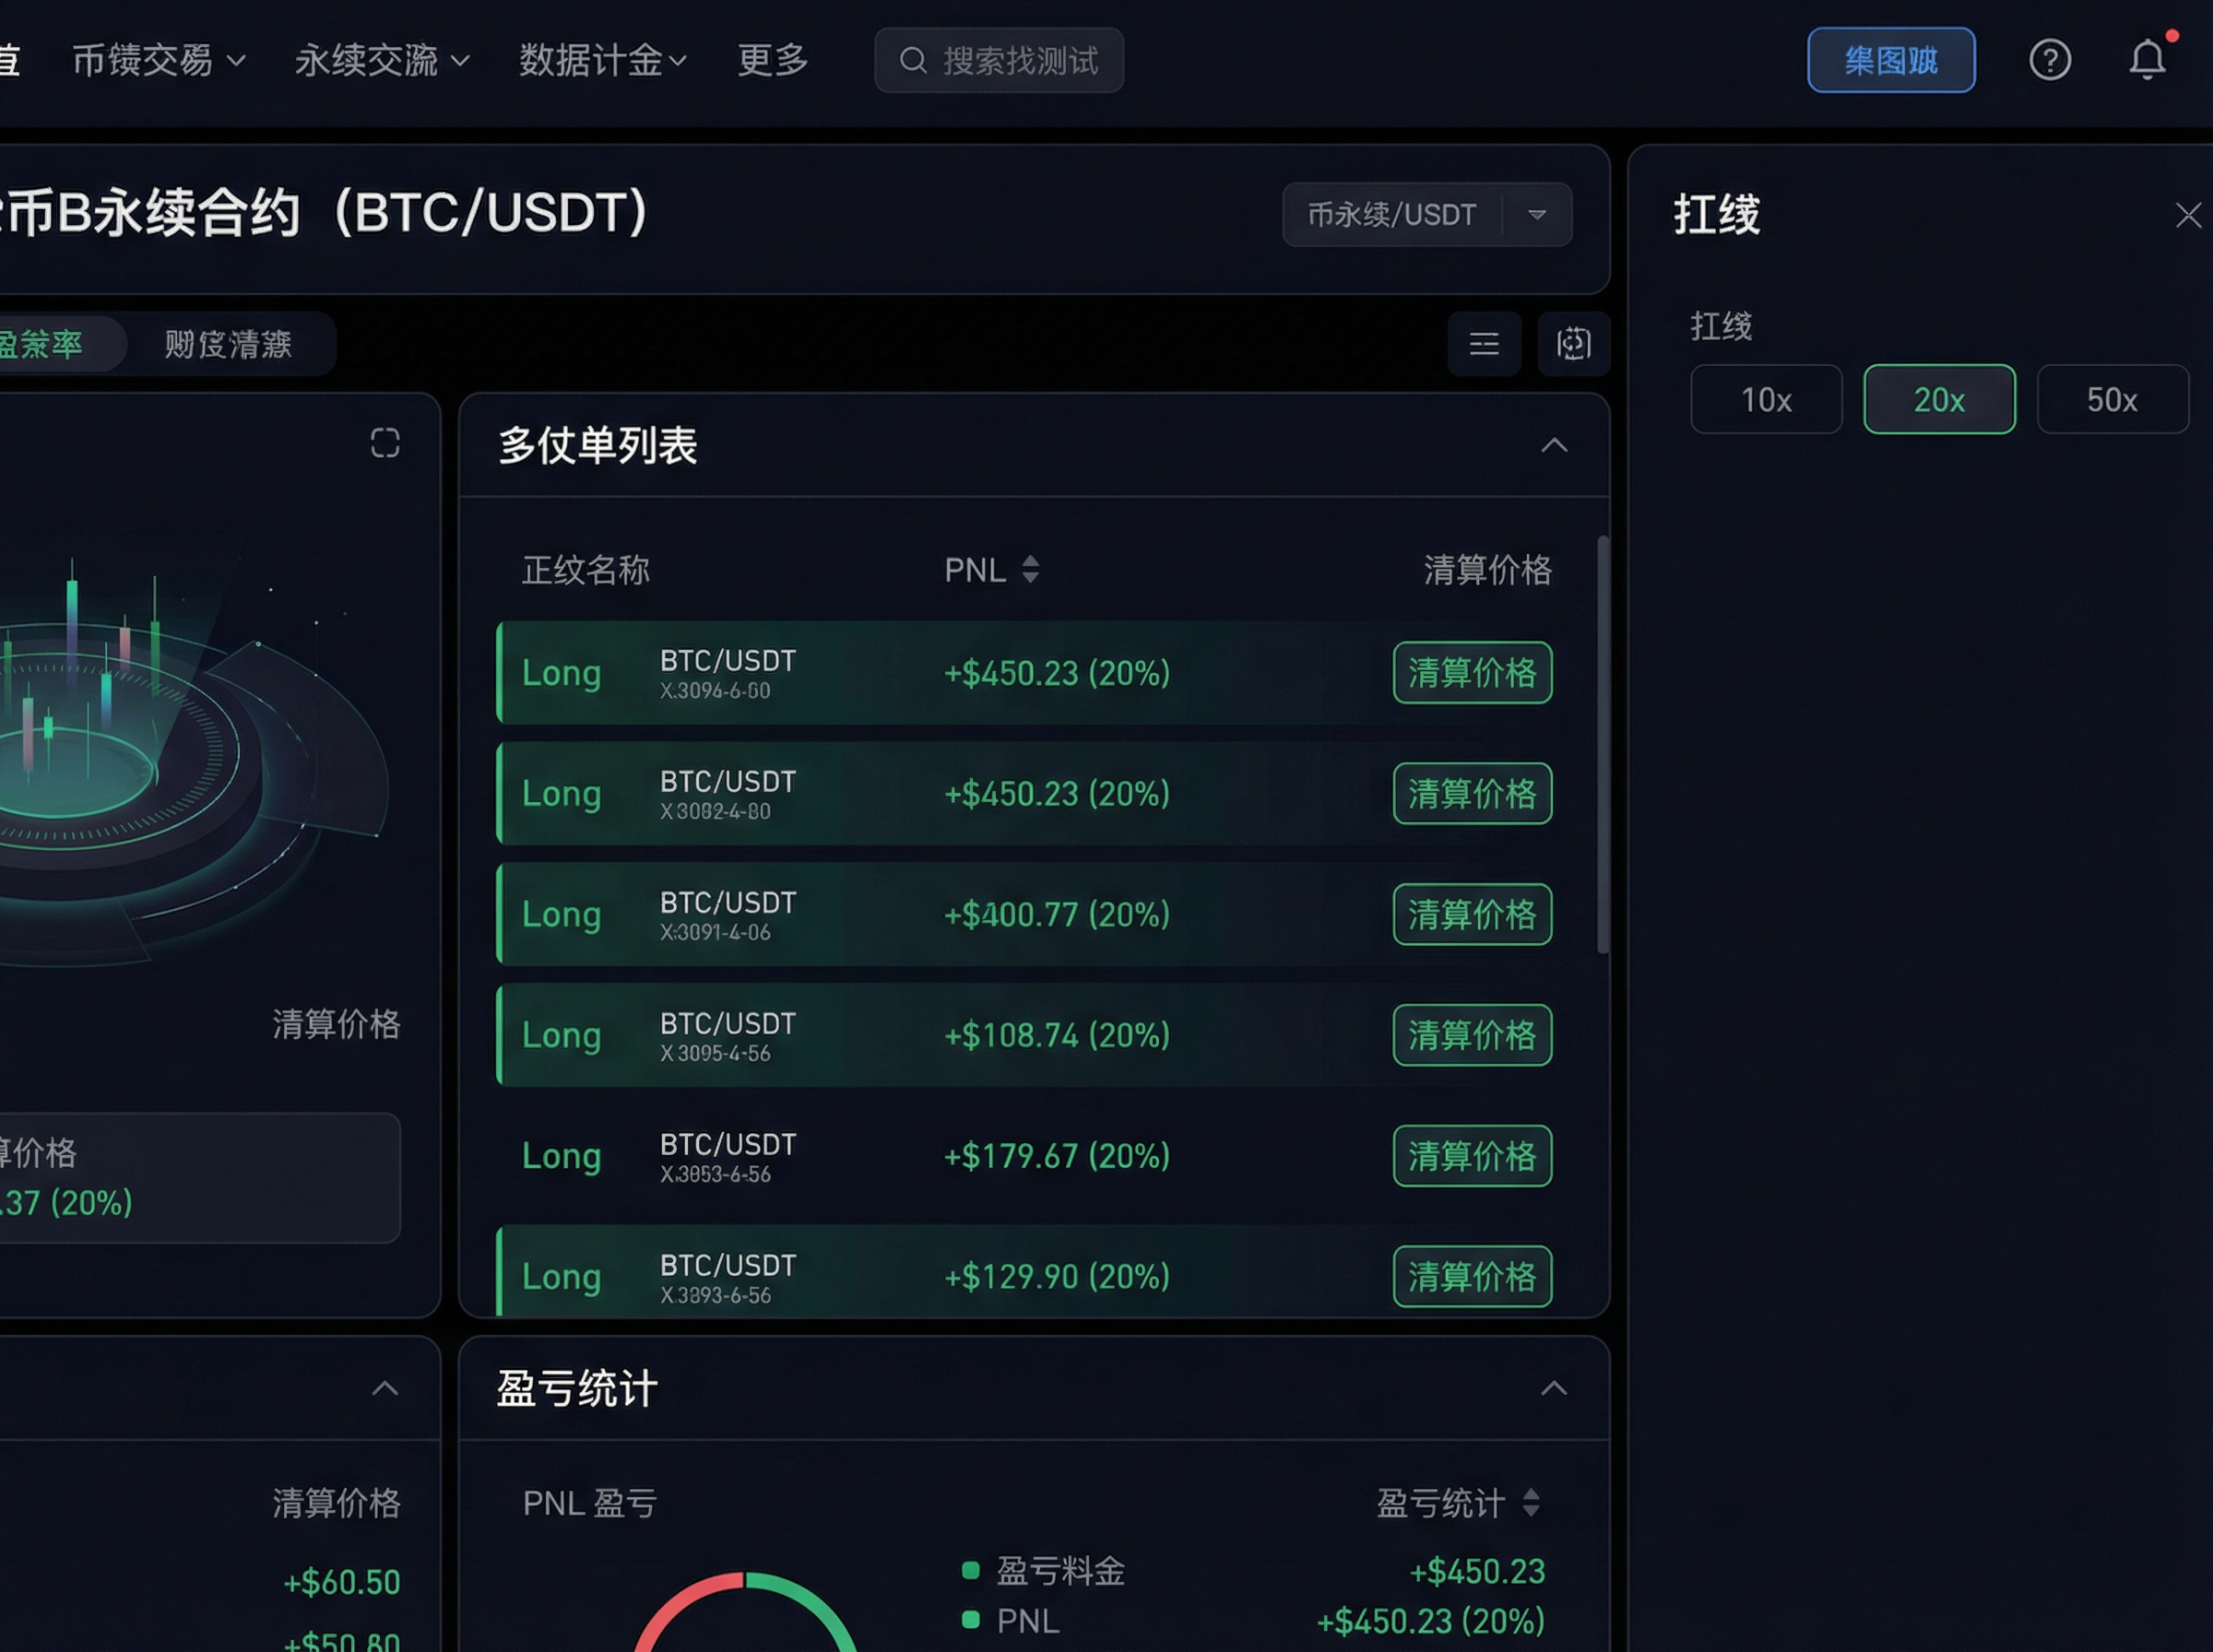Image resolution: width=2213 pixels, height=1652 pixels.
Task: Close the 扛缆 panel with the X
Action: point(2189,215)
